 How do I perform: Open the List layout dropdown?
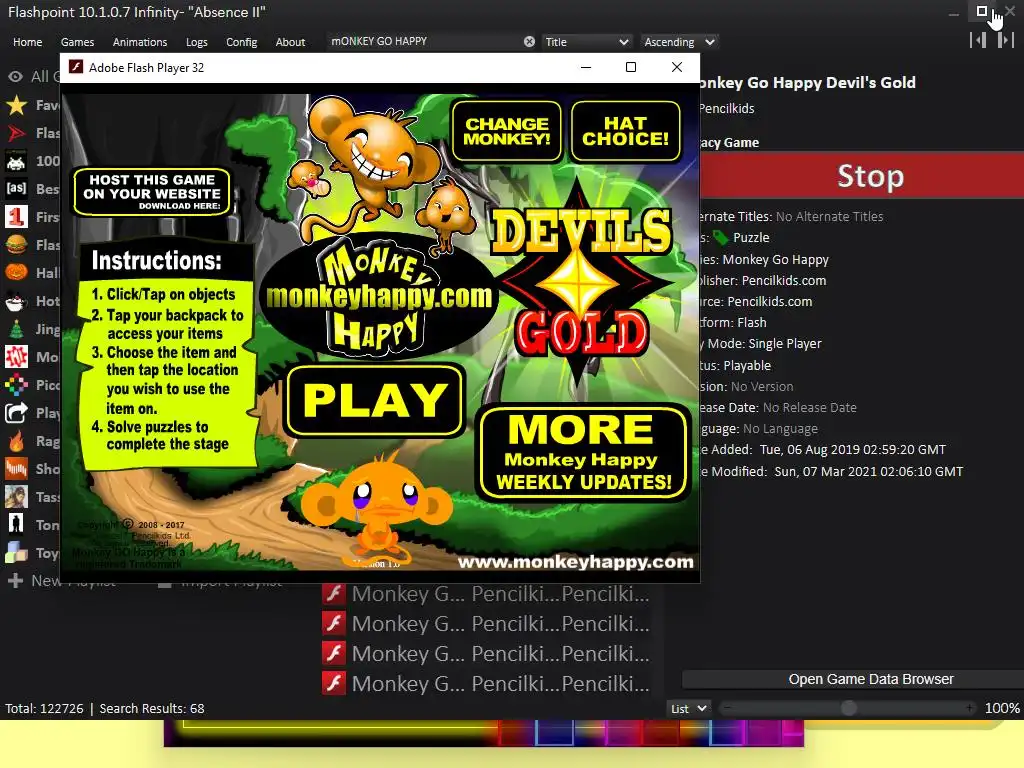[x=688, y=709]
